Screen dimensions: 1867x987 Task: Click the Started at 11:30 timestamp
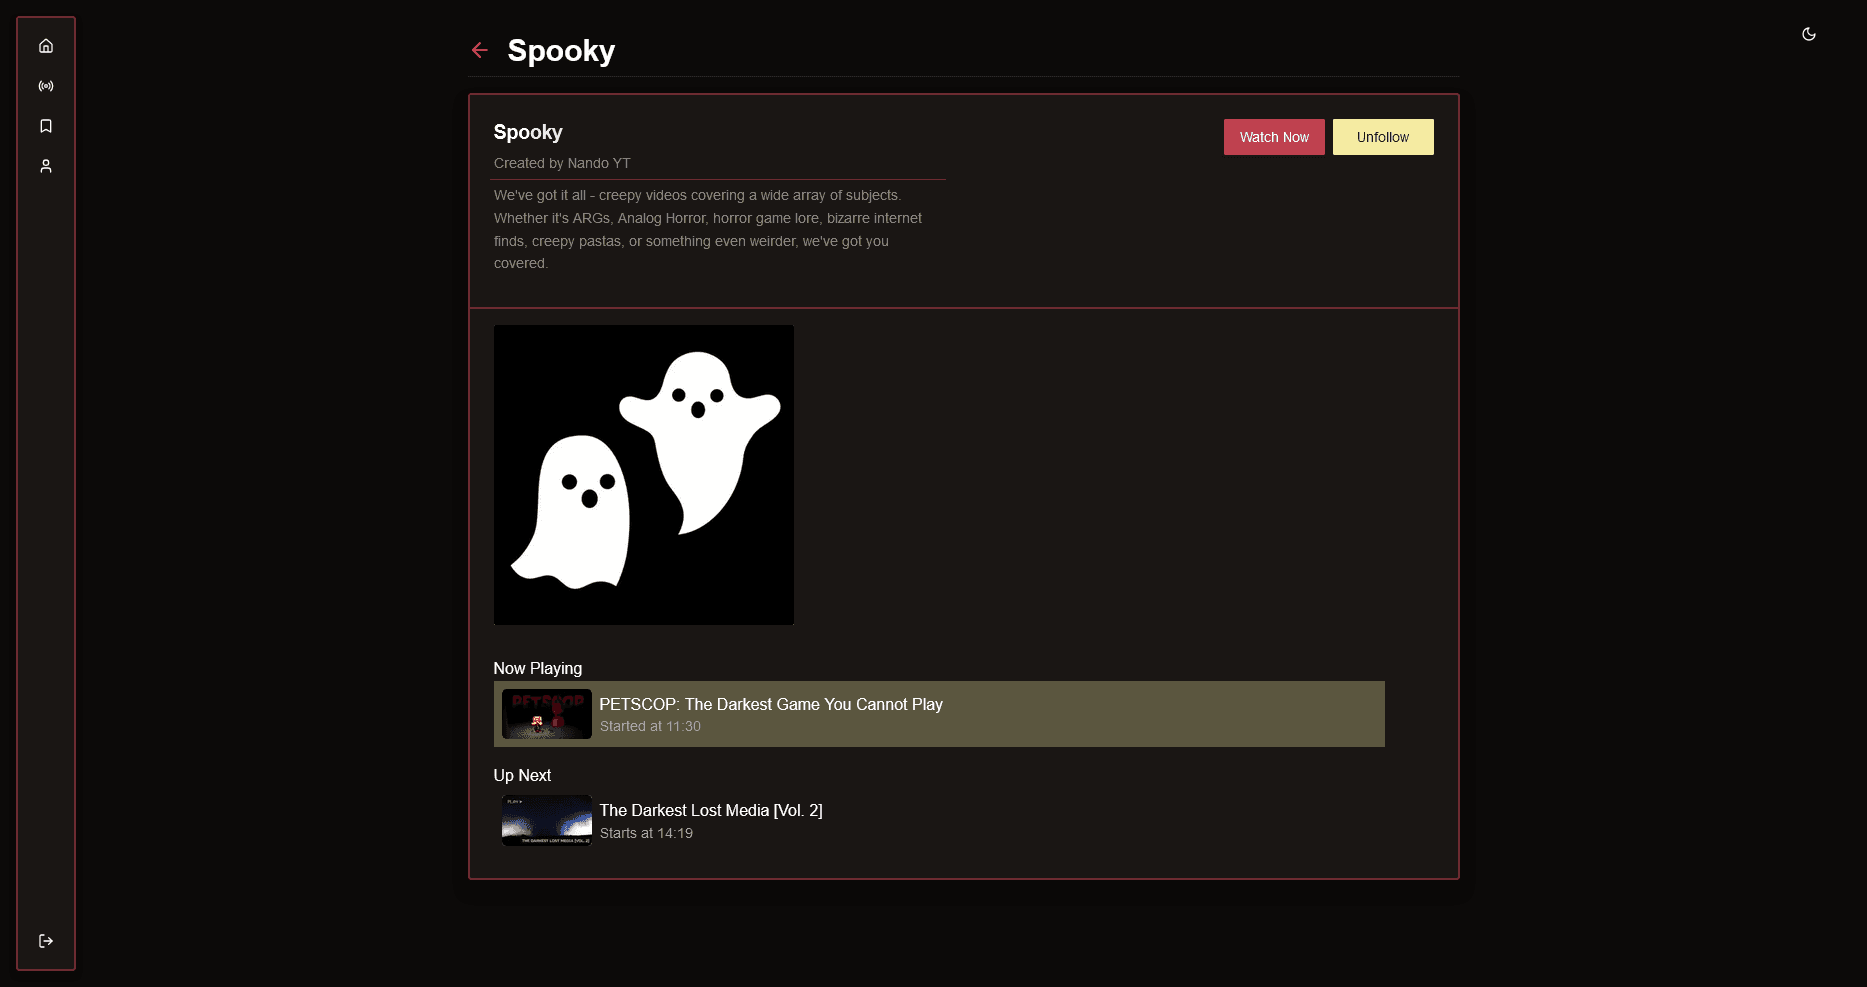650,727
